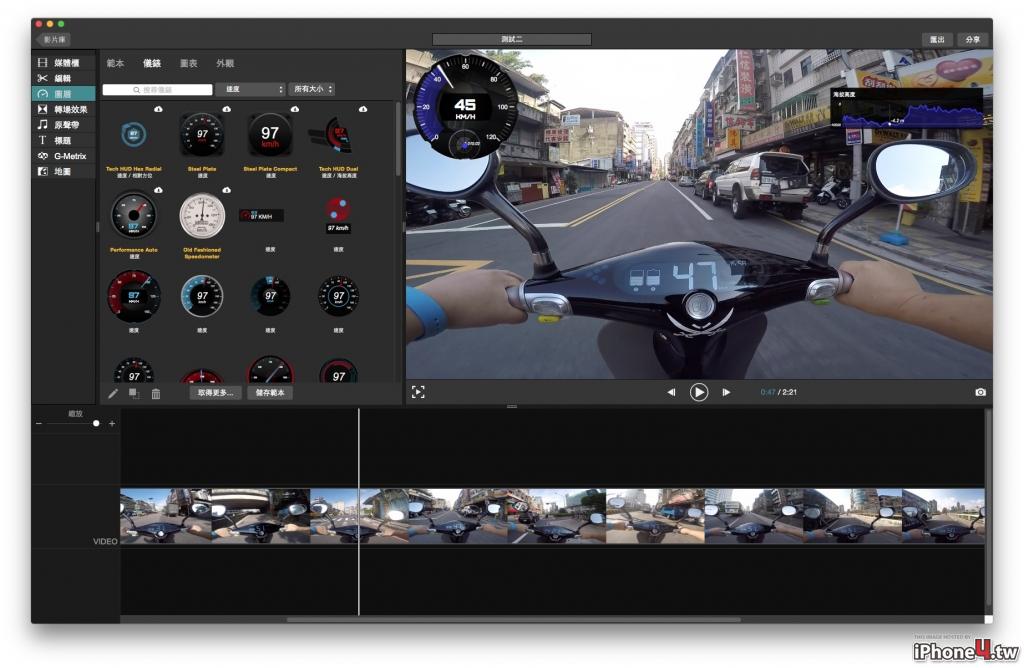Image resolution: width=1024 pixels, height=668 pixels.
Task: Click the pencil edit gauge icon
Action: coord(113,393)
